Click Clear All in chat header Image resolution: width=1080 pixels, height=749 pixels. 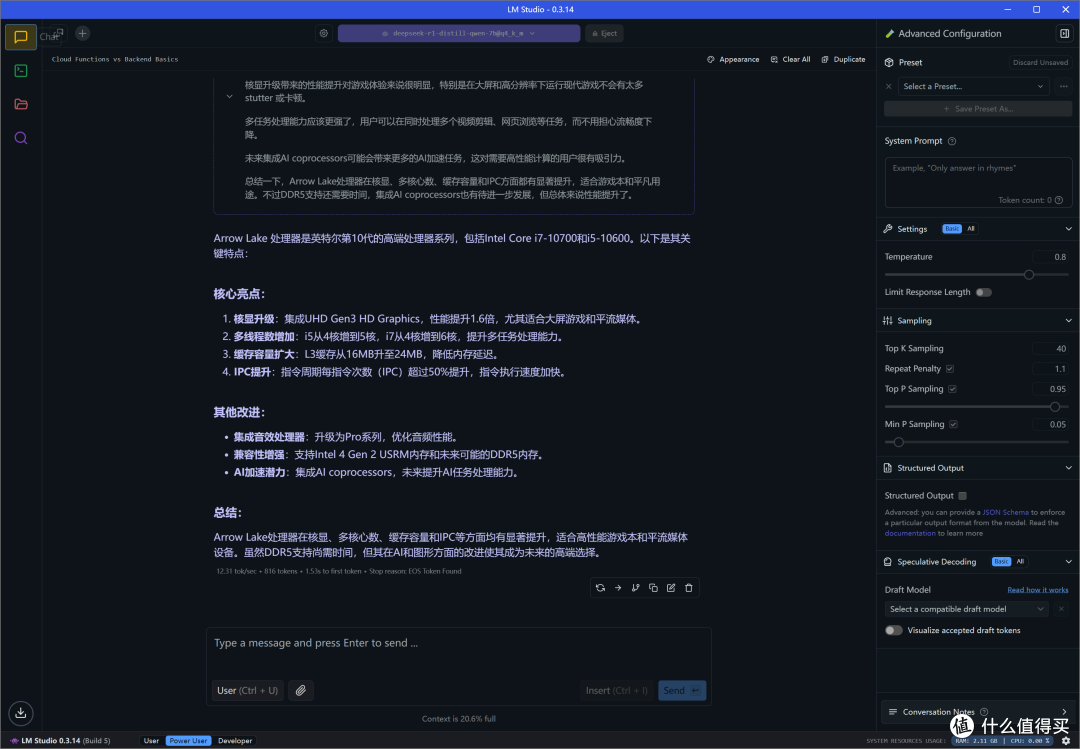(x=790, y=59)
